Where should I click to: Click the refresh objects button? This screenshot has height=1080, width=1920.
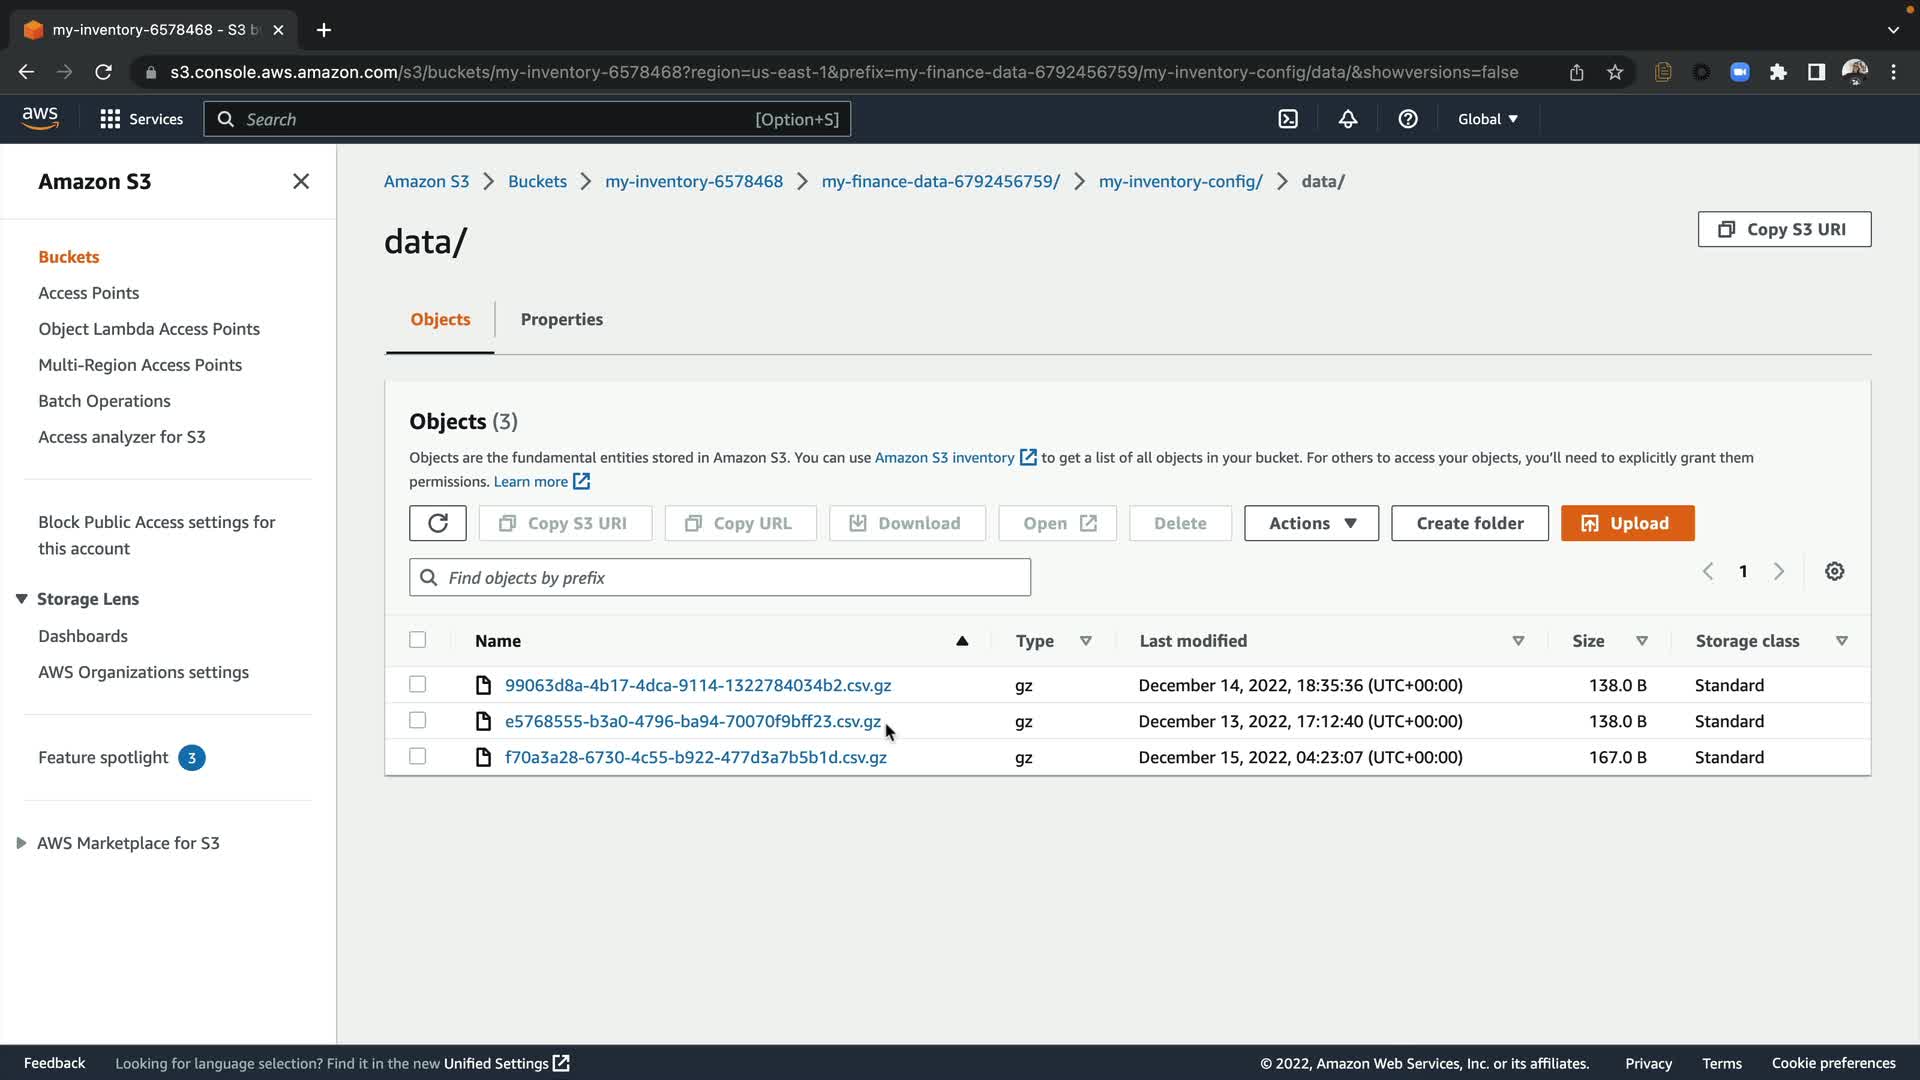point(437,523)
